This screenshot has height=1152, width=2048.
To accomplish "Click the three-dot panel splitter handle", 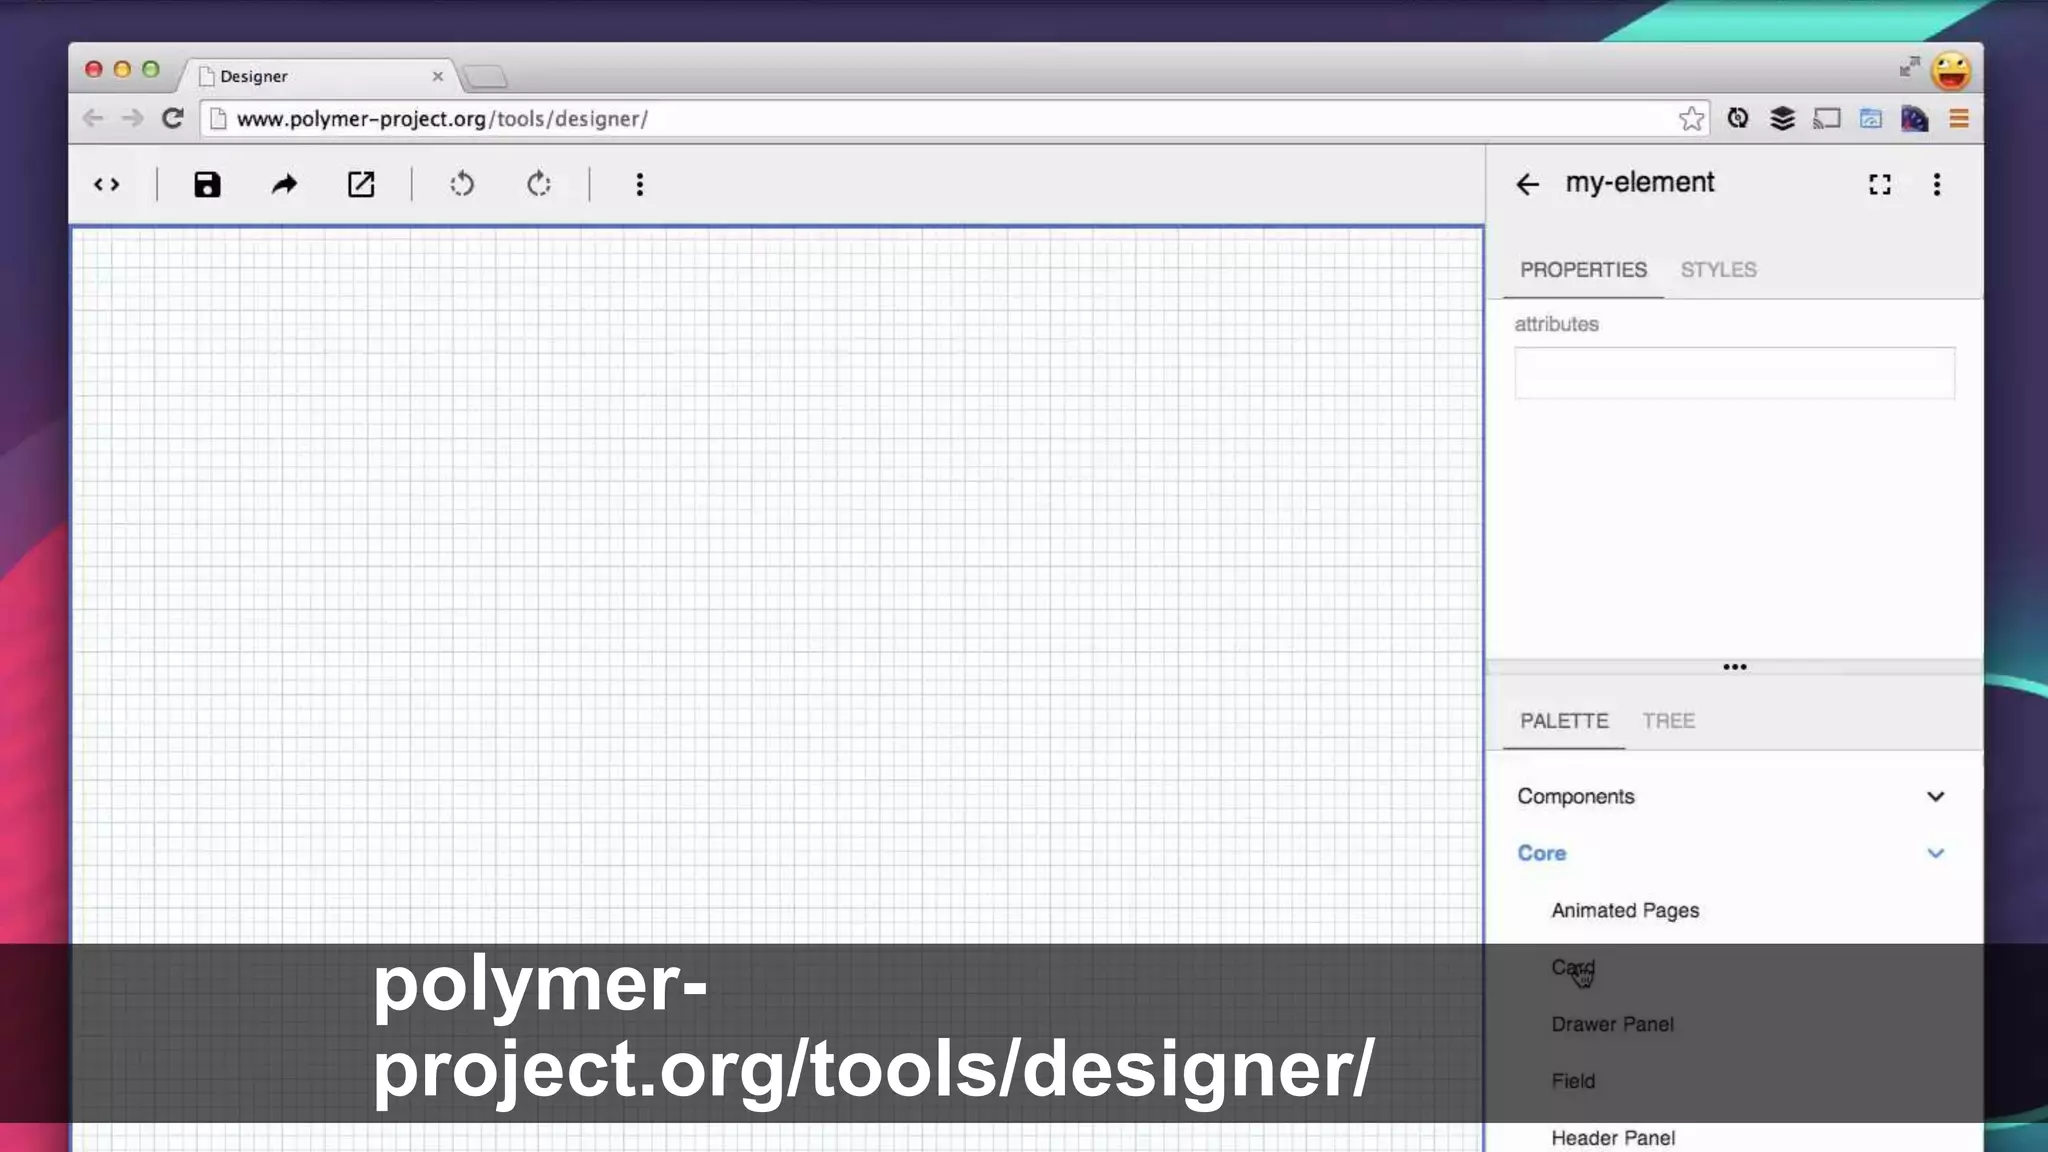I will (x=1734, y=667).
